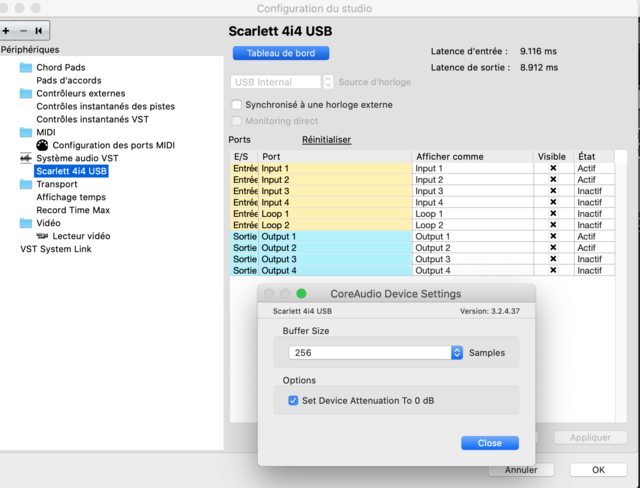Click the Port column header
The width and height of the screenshot is (640, 488).
(335, 157)
